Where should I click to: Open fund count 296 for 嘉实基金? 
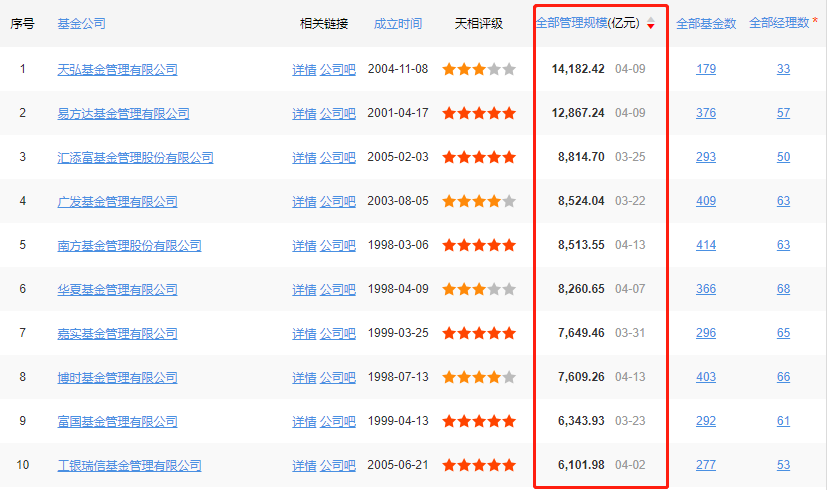[706, 333]
